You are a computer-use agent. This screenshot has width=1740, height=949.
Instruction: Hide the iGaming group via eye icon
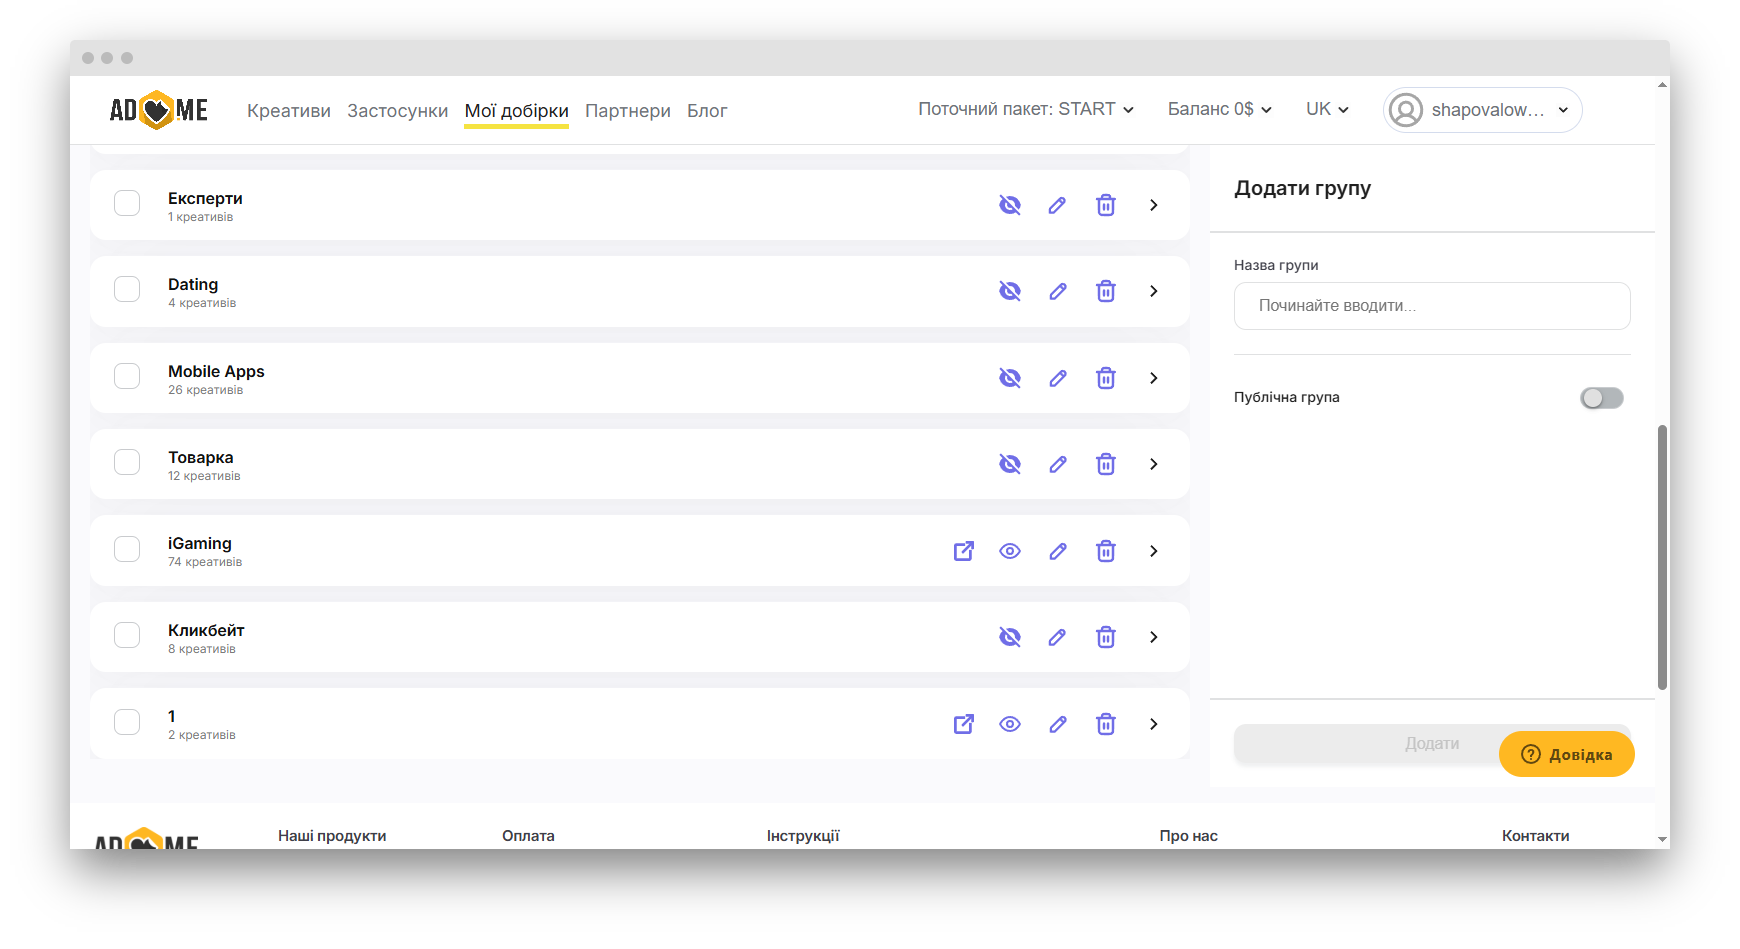[x=1010, y=551]
